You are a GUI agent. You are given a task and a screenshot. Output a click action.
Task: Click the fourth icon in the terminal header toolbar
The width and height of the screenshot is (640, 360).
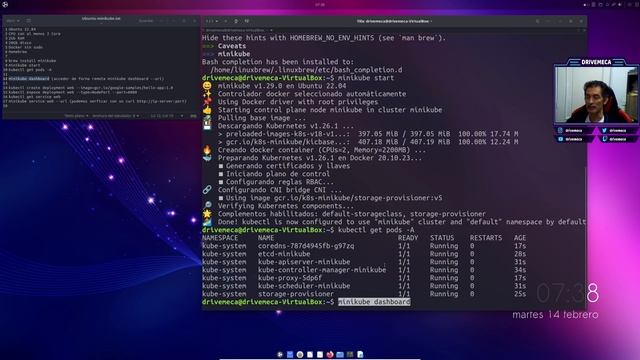(247, 21)
